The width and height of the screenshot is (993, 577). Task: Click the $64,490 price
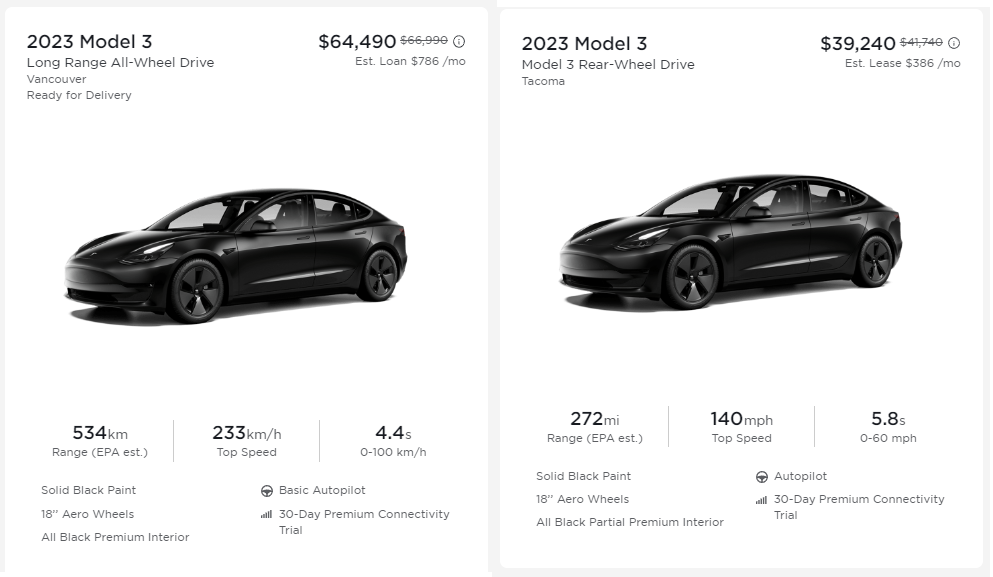pos(357,42)
